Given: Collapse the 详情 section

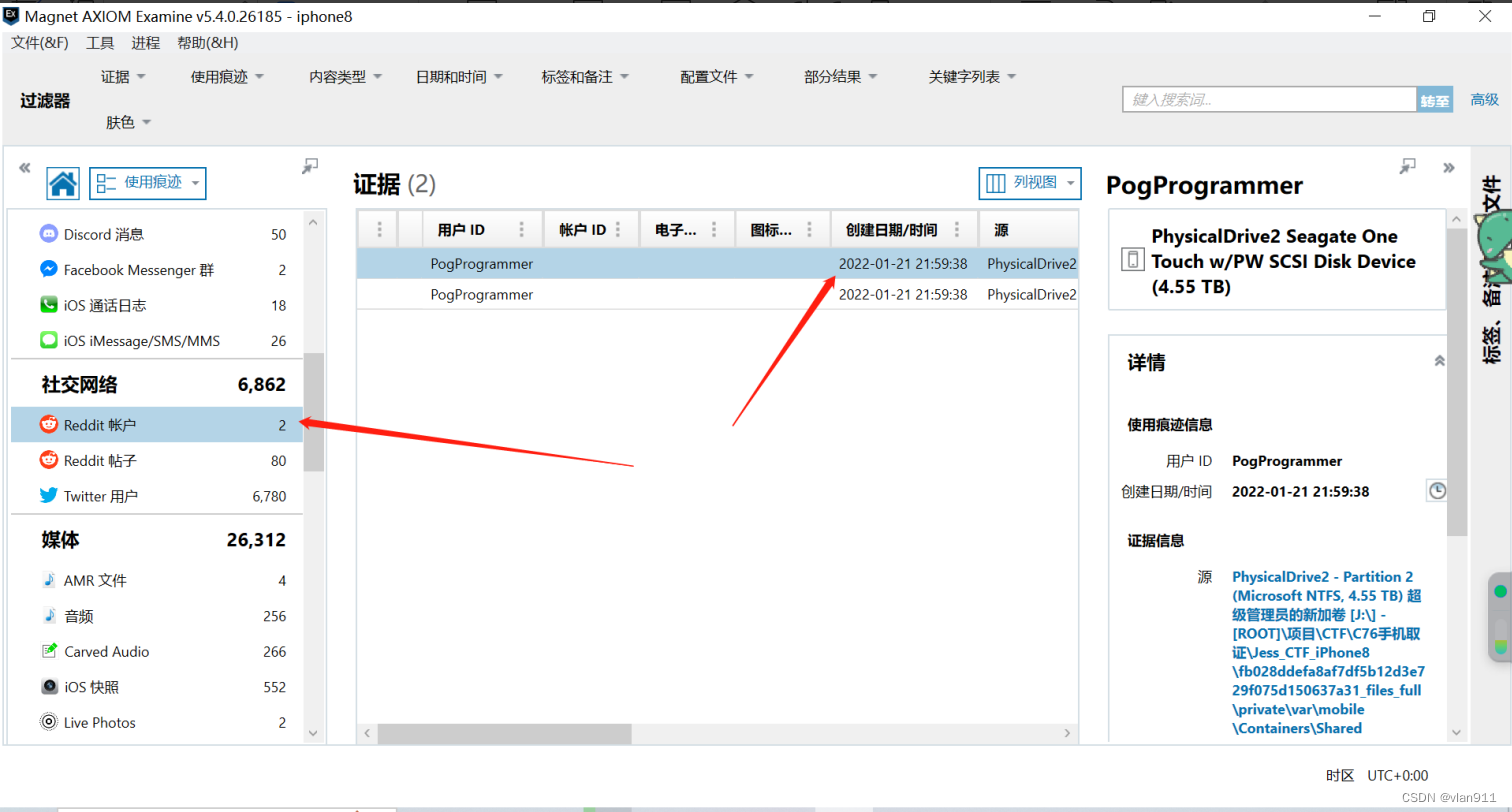Looking at the screenshot, I should click(1439, 361).
